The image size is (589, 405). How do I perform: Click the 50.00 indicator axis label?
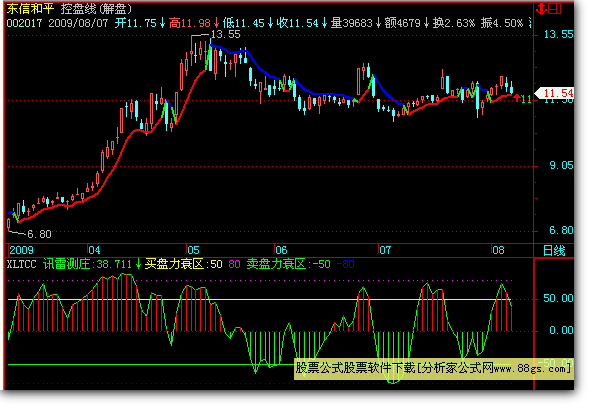[x=558, y=298]
